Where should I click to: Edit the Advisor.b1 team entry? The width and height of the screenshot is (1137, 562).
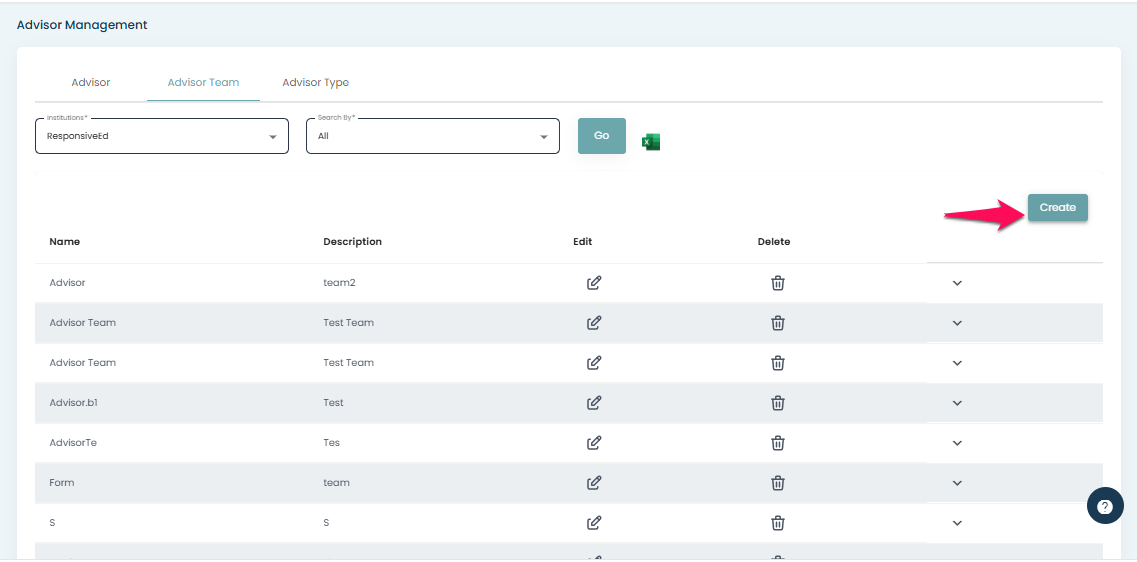[593, 403]
